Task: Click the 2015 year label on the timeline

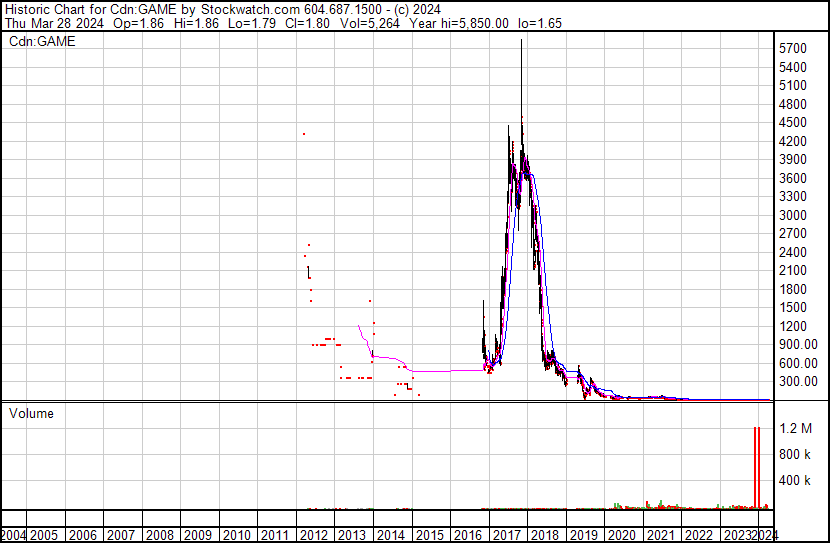Action: 430,535
